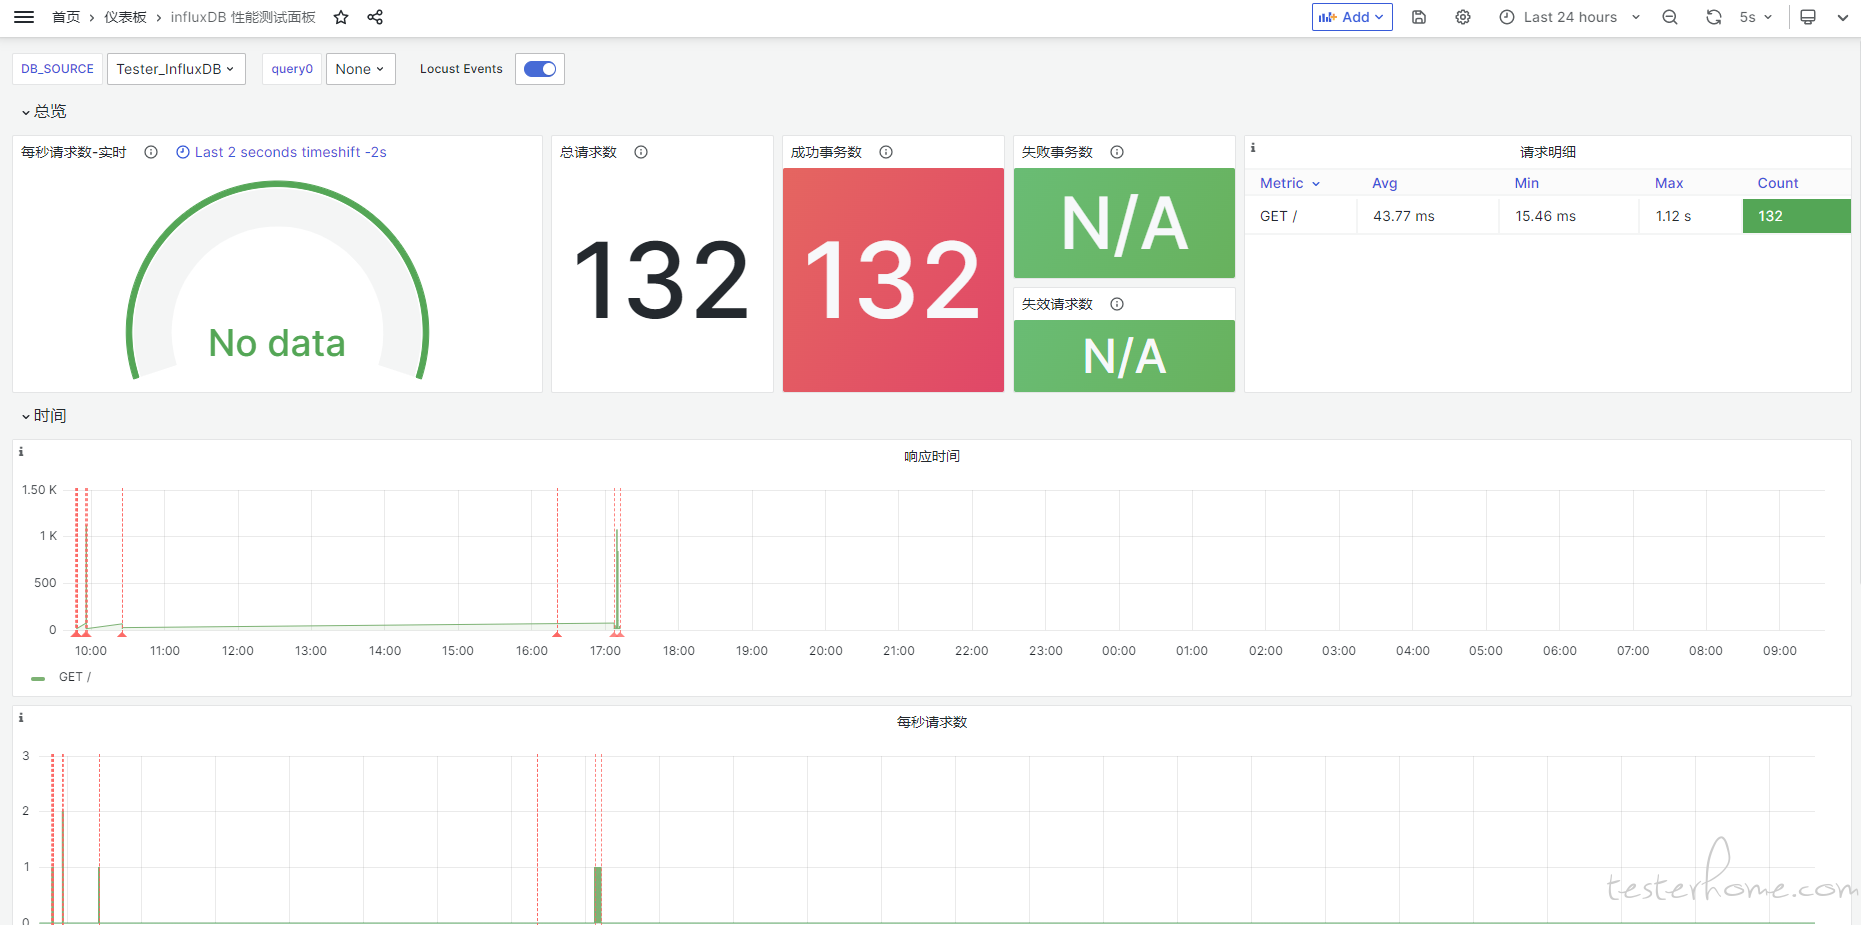Click the query0 variable label
The image size is (1861, 925).
[x=292, y=69]
